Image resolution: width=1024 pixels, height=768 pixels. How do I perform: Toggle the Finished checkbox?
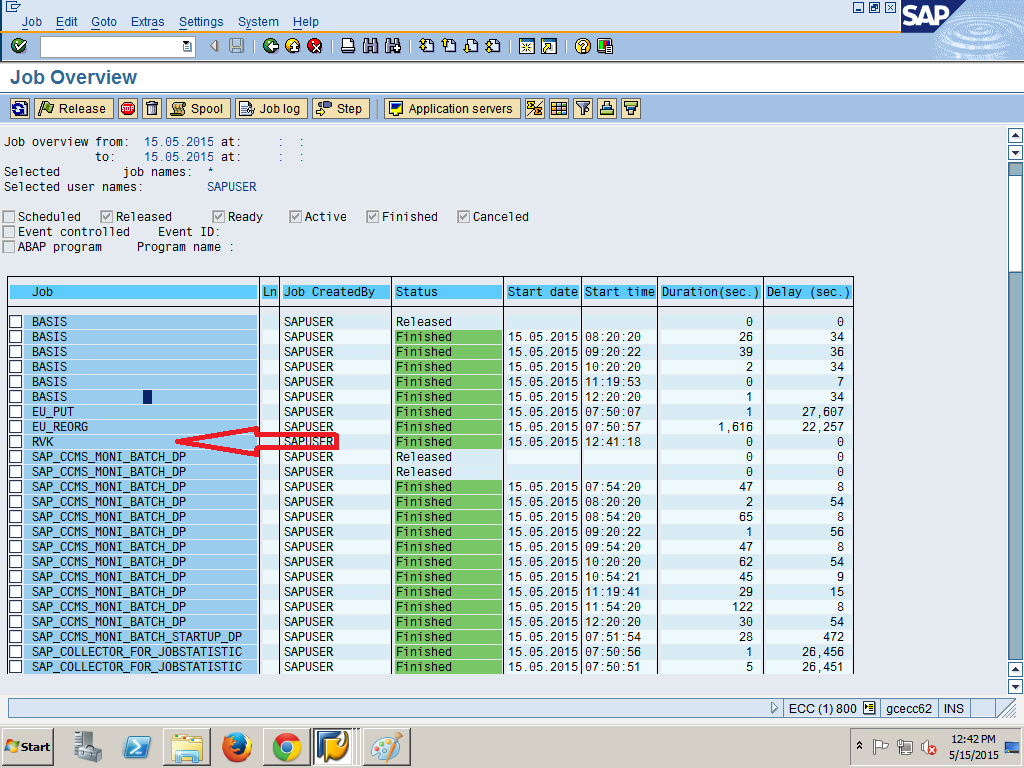coord(373,217)
